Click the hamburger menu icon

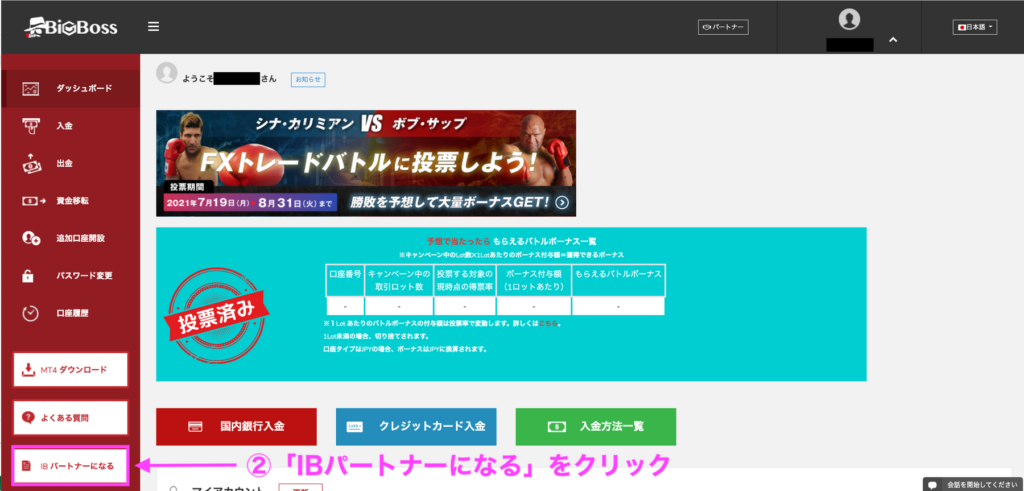tap(153, 27)
